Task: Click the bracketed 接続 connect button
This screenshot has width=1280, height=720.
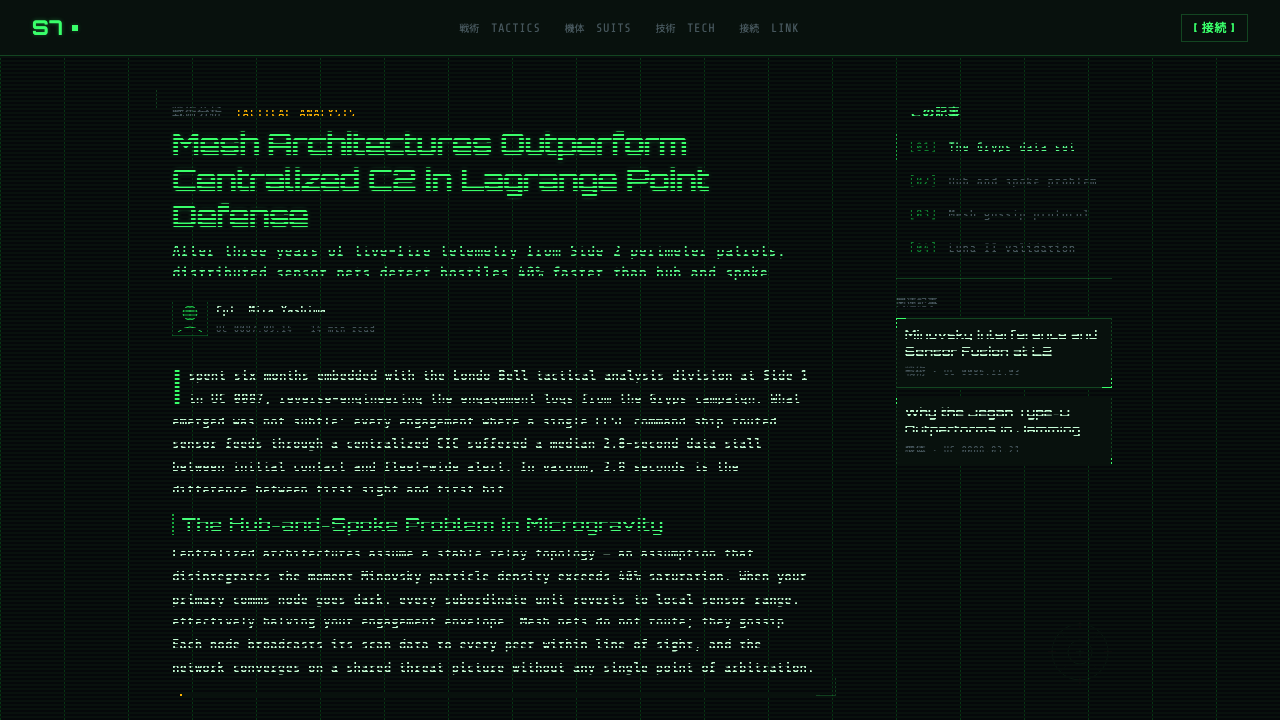Action: point(1214,28)
